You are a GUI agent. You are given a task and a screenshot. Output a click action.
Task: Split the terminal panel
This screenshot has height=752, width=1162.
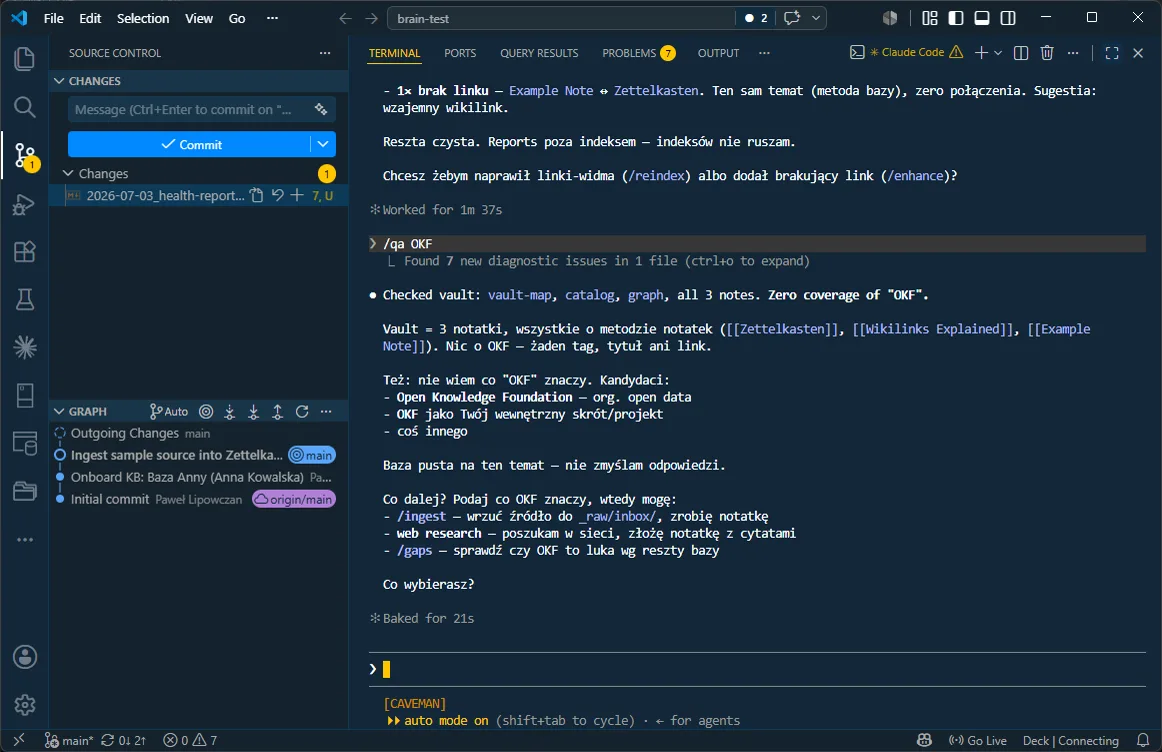pos(1020,53)
